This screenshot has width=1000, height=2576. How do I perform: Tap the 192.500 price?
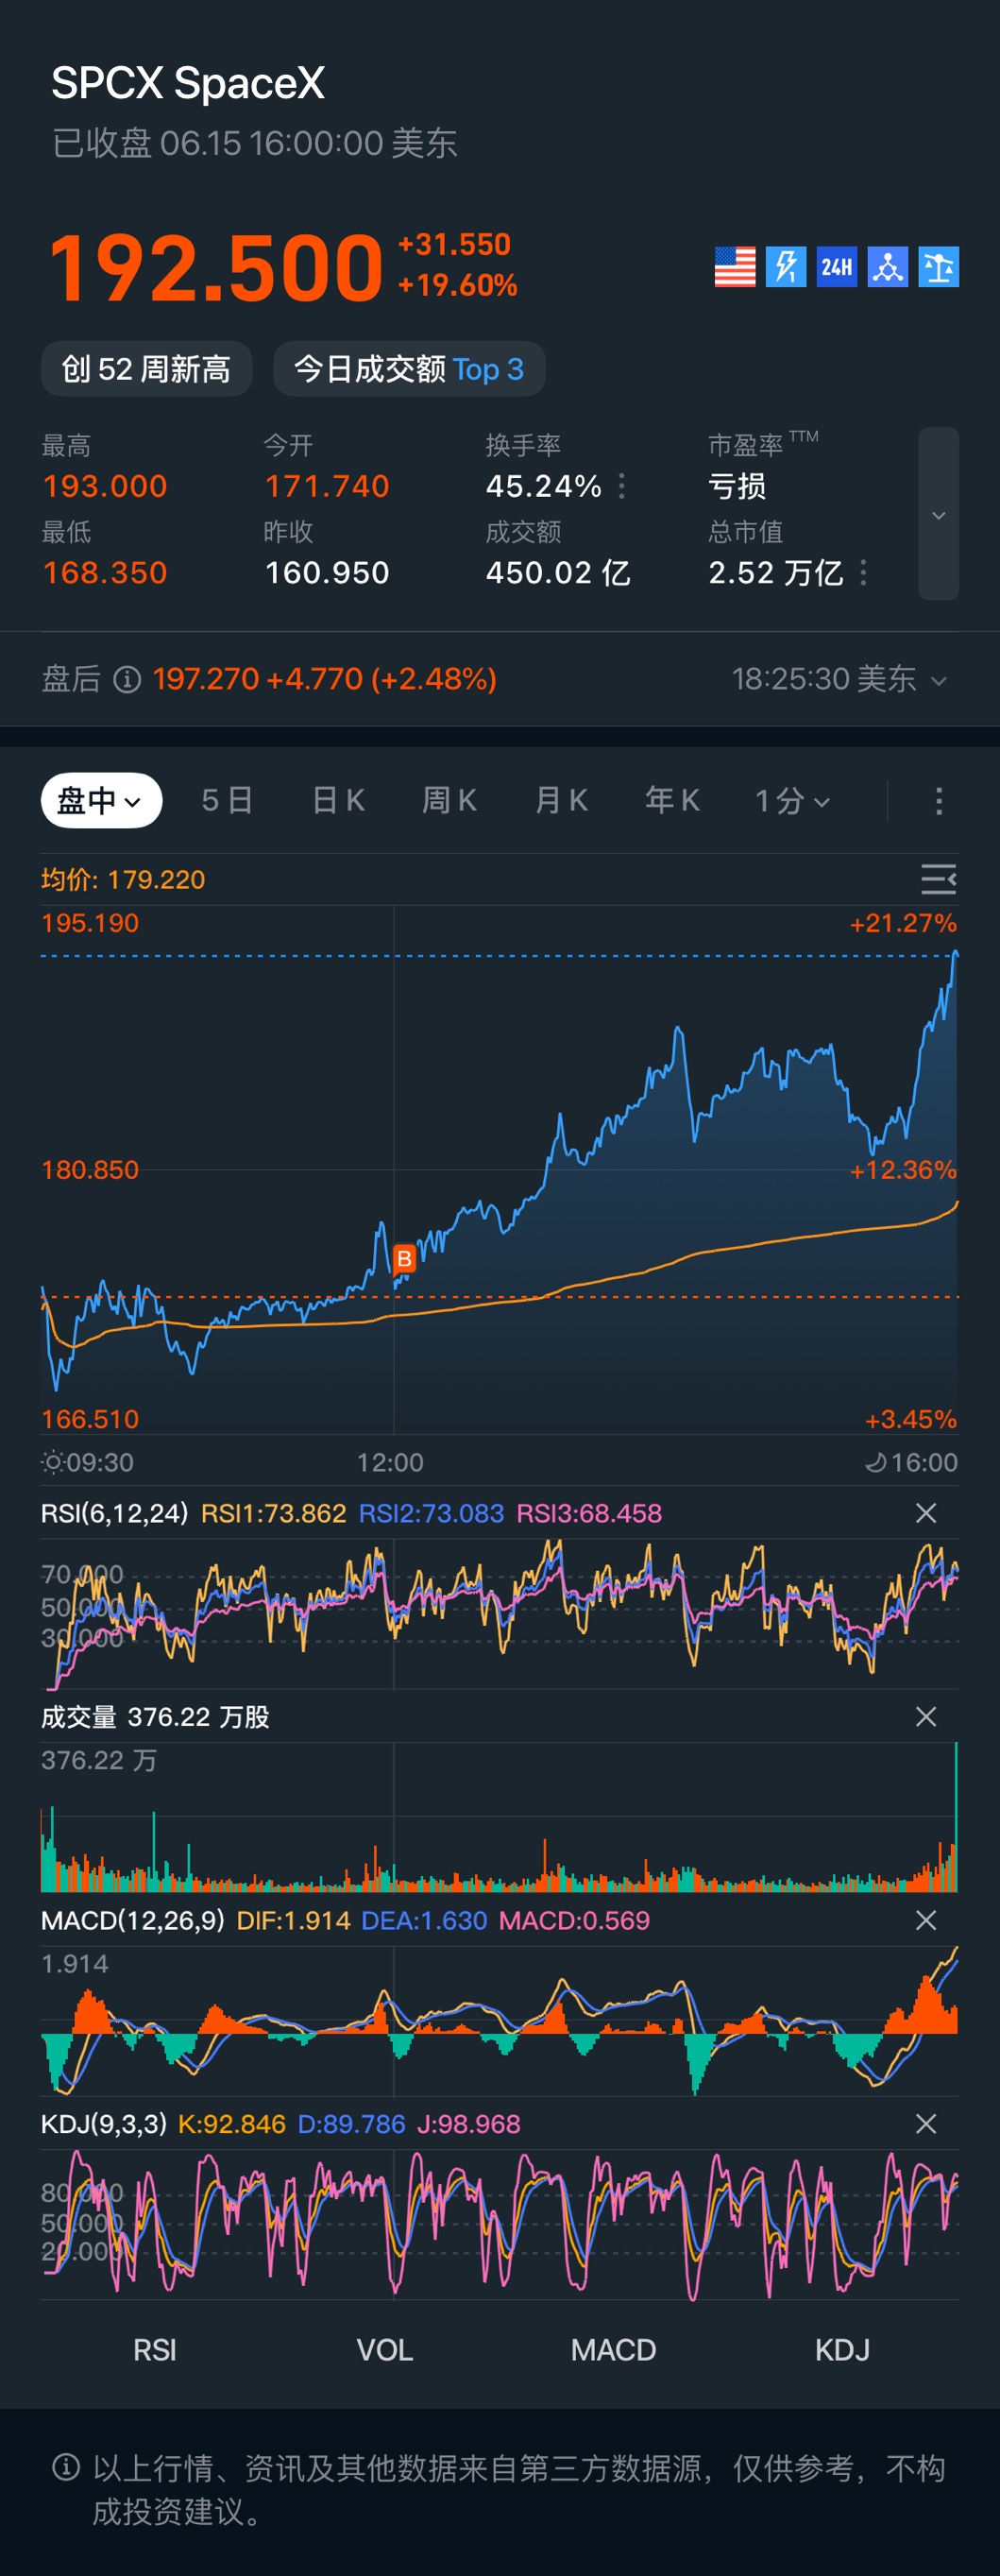click(216, 268)
